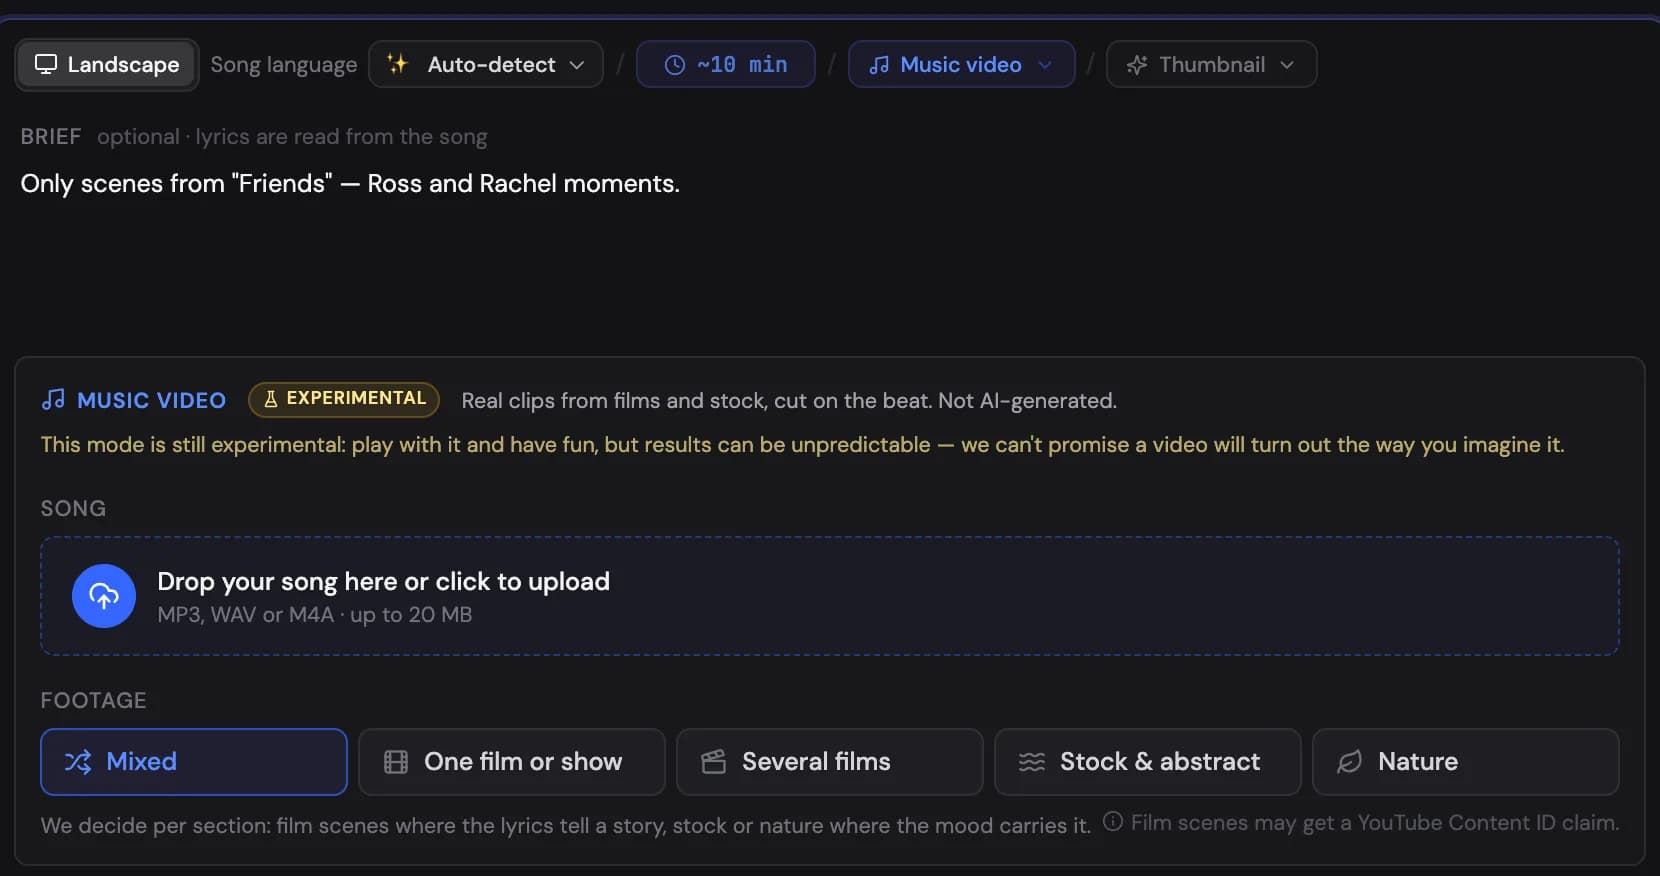The width and height of the screenshot is (1660, 876).
Task: Expand the Music video chevron arrow
Action: coord(1045,65)
